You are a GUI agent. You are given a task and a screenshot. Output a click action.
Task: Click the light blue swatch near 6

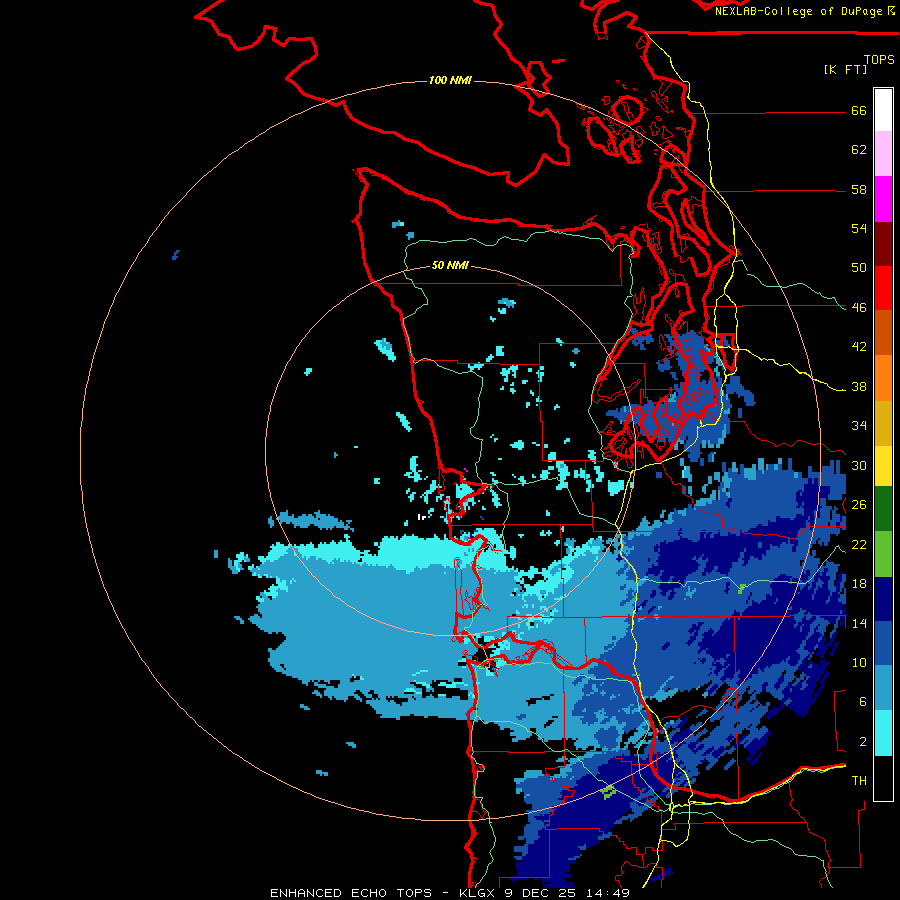(x=883, y=688)
